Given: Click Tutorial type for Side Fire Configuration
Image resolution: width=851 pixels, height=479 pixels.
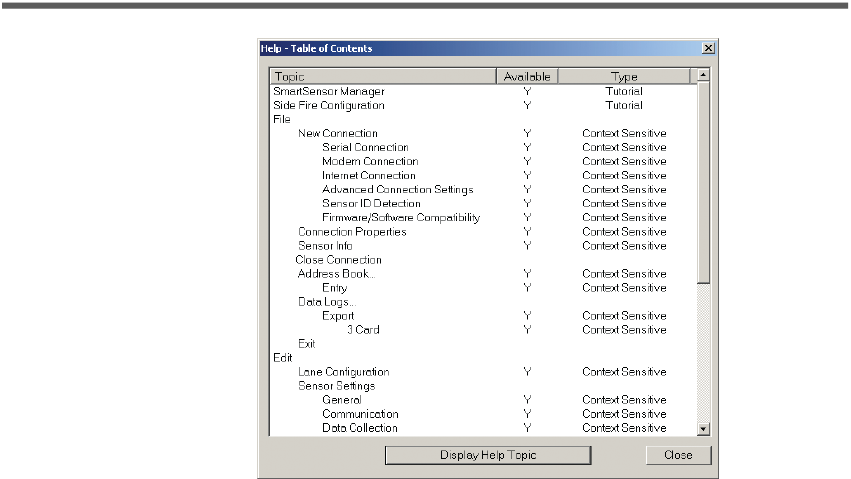Looking at the screenshot, I should click(624, 105).
